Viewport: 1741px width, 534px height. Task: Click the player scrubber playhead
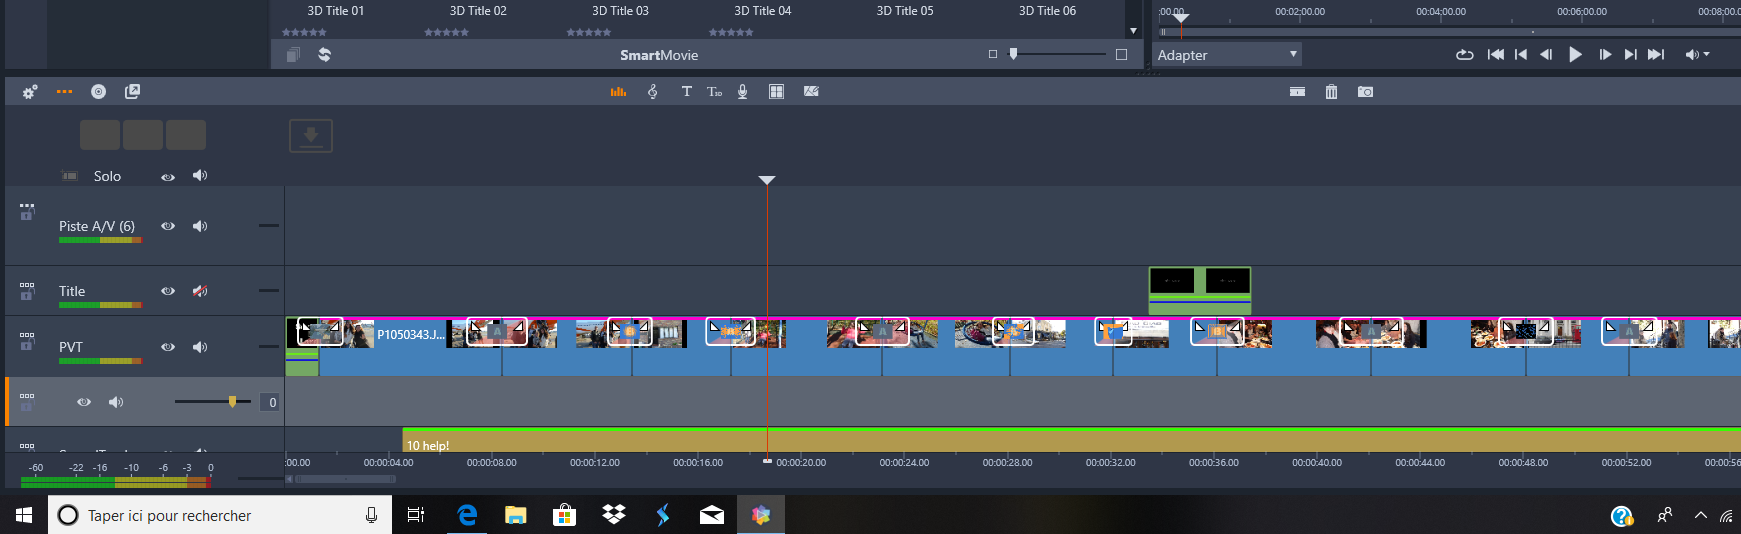point(1181,18)
